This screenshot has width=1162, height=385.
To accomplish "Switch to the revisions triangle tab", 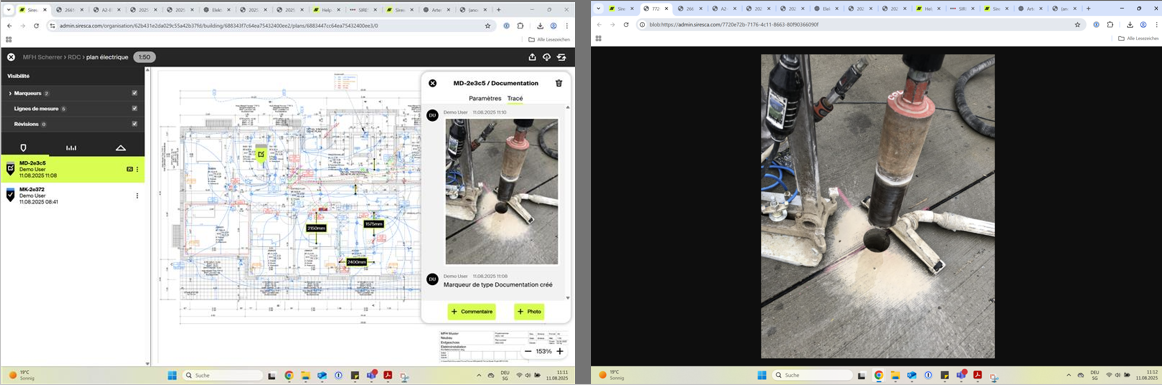I will pos(120,147).
